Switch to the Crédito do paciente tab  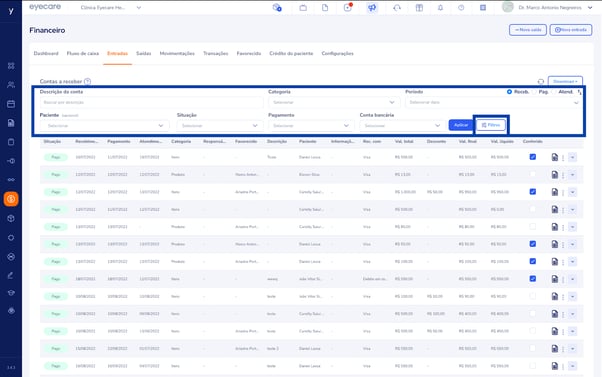[x=291, y=53]
